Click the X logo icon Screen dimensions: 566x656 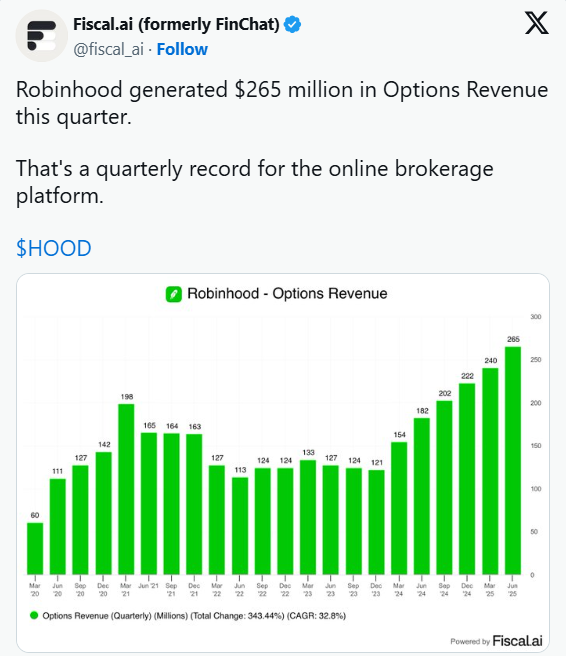537,23
